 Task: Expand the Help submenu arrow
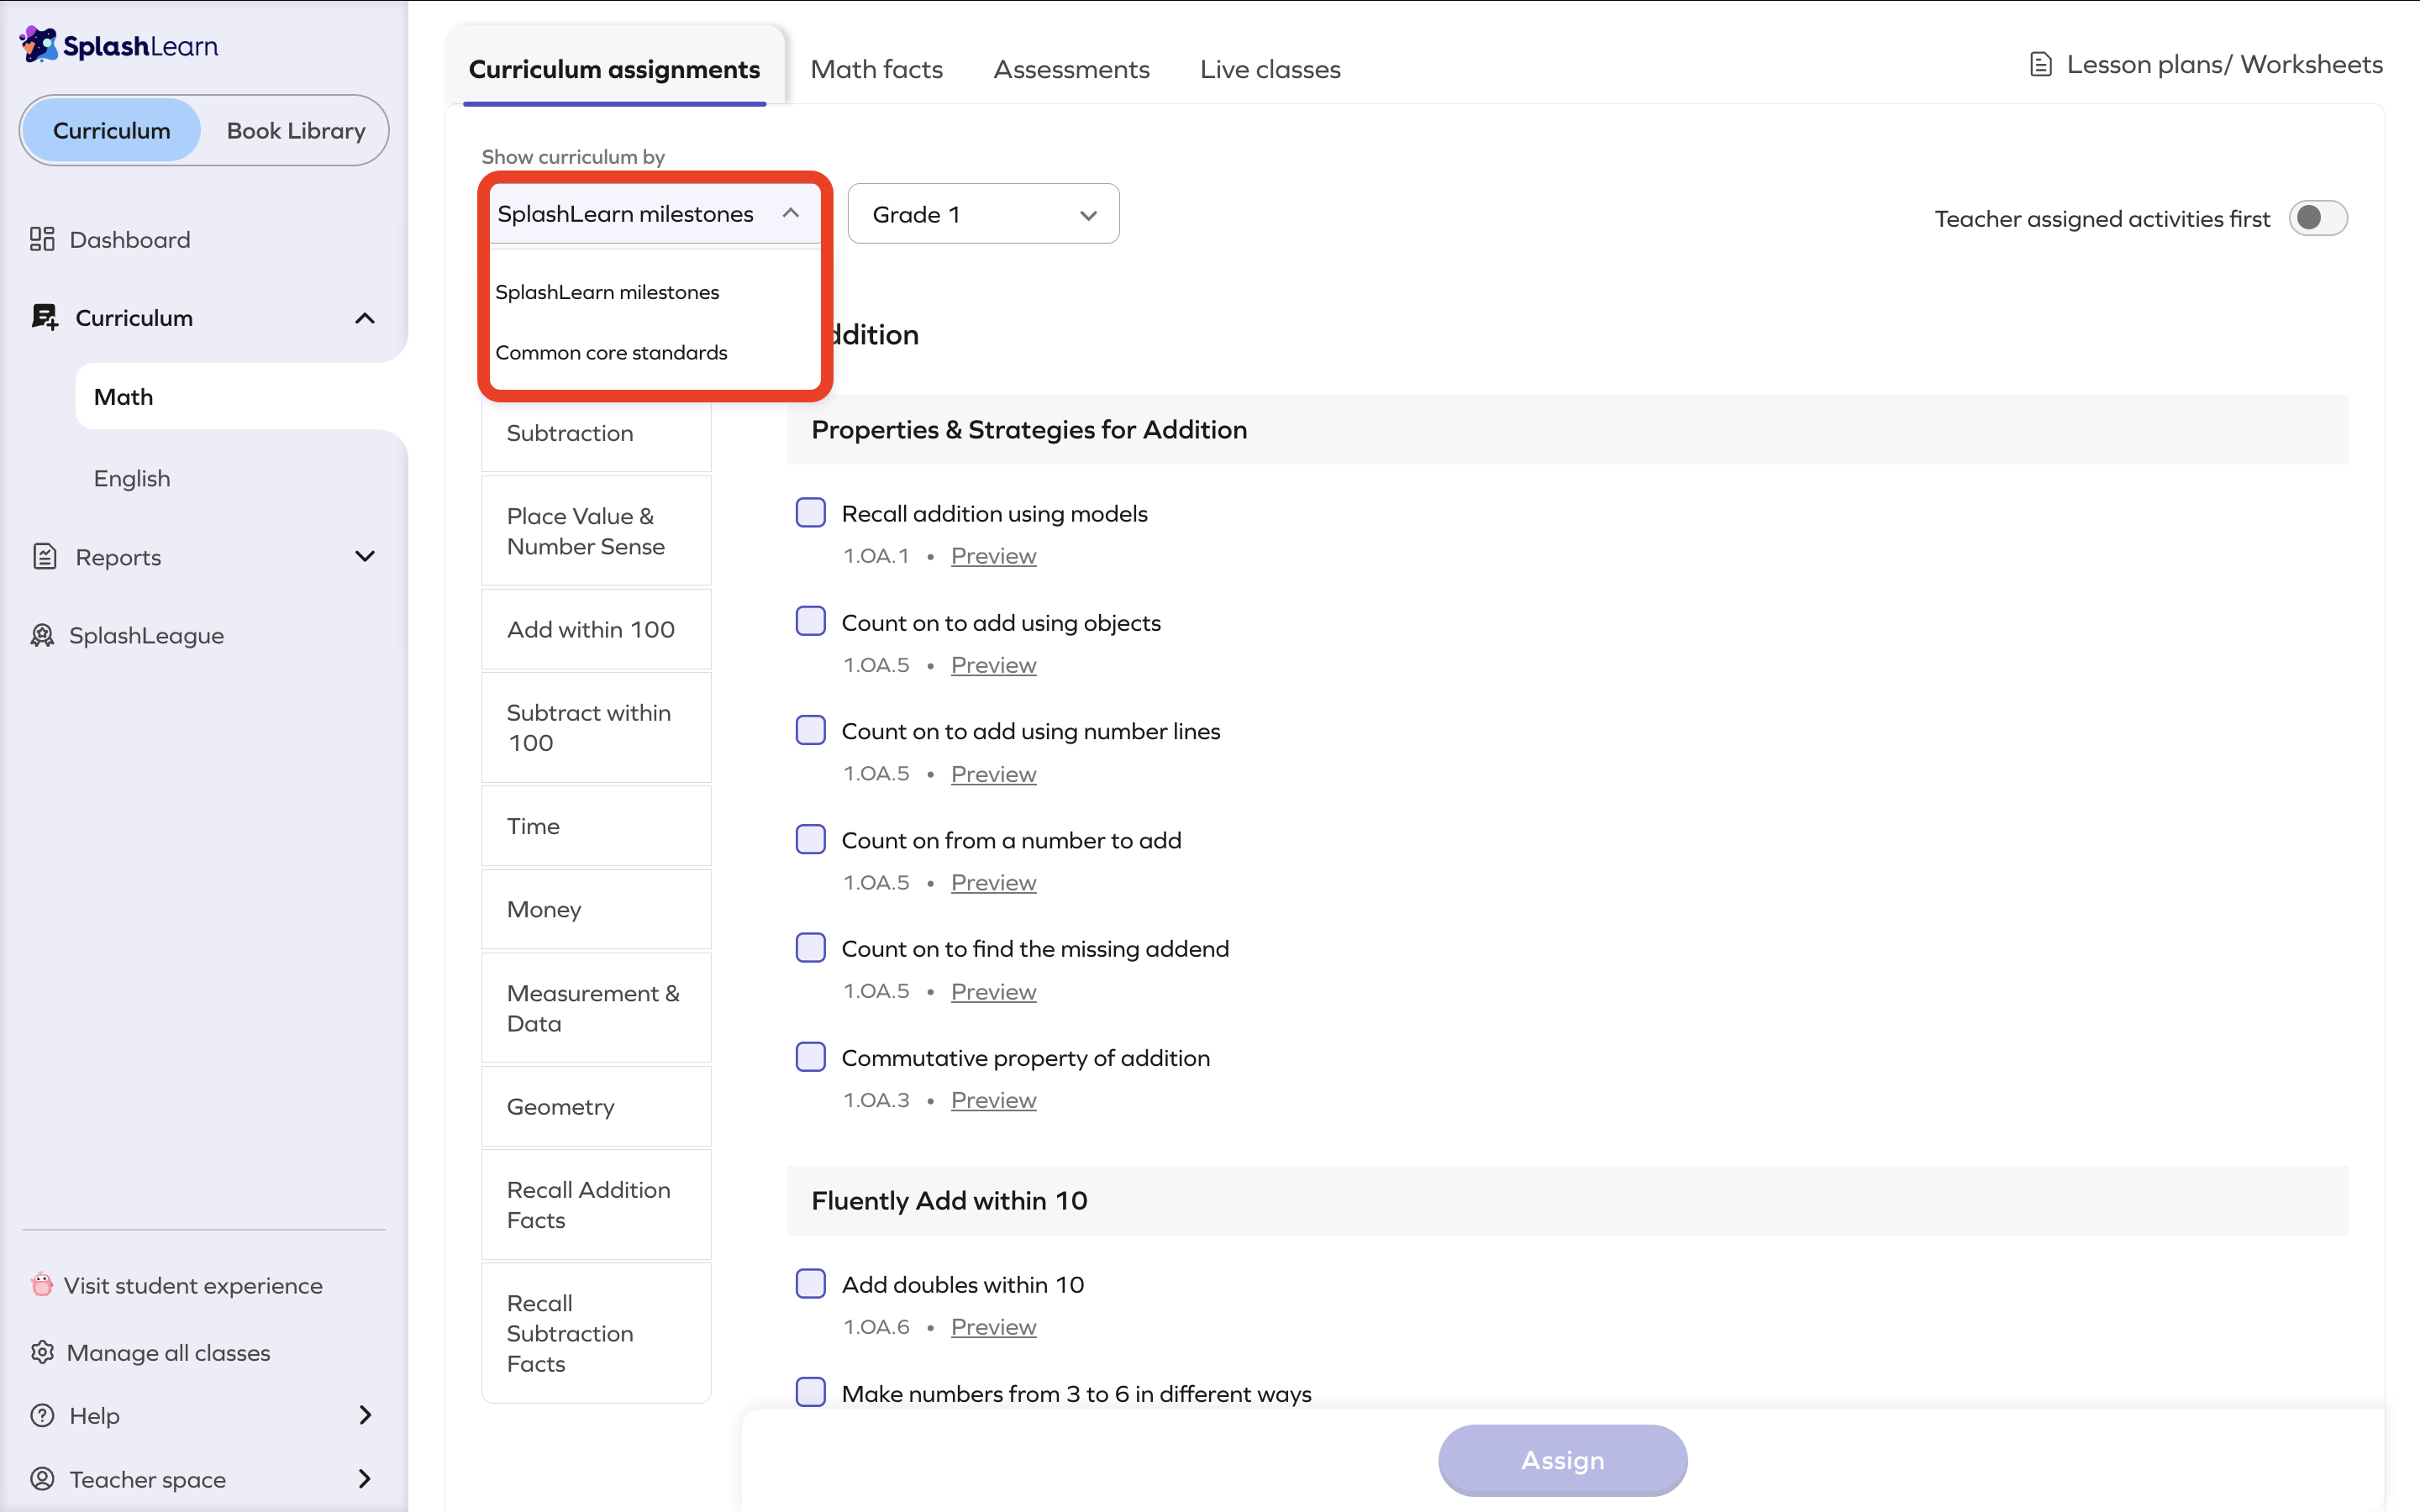tap(365, 1415)
